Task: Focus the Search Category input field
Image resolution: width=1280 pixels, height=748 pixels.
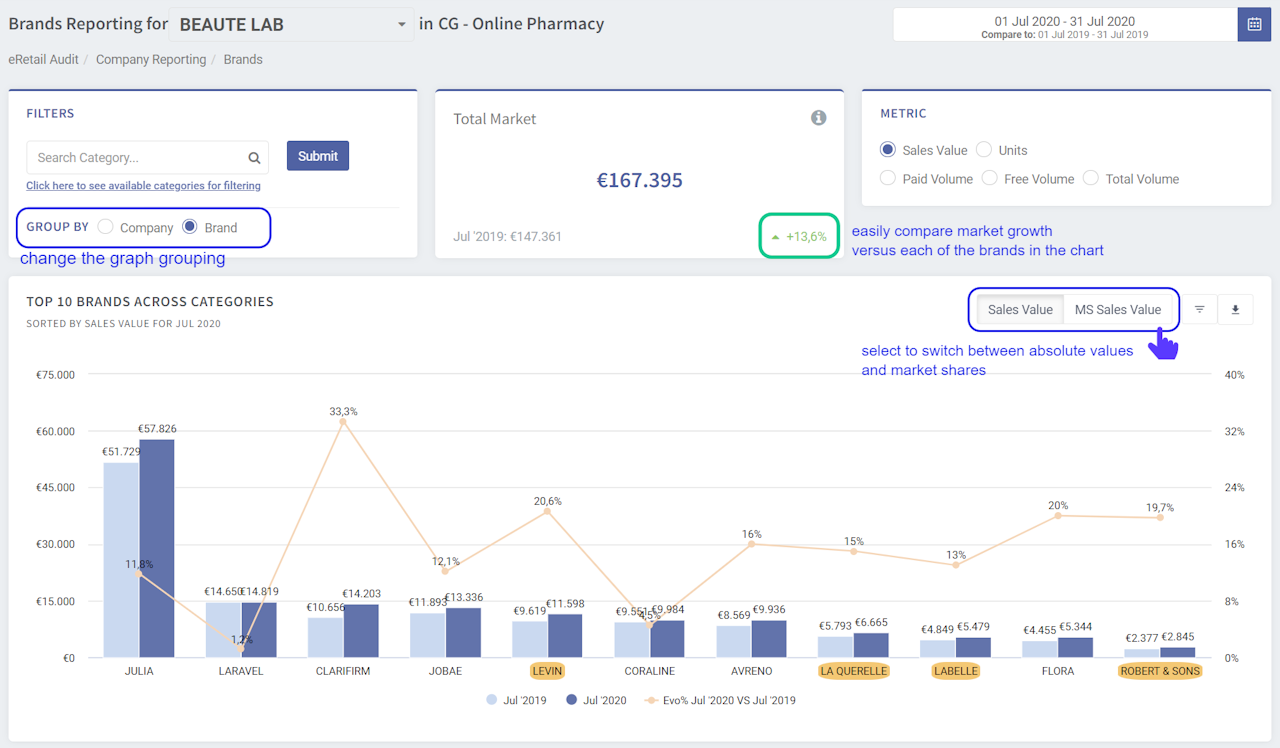Action: [x=136, y=157]
